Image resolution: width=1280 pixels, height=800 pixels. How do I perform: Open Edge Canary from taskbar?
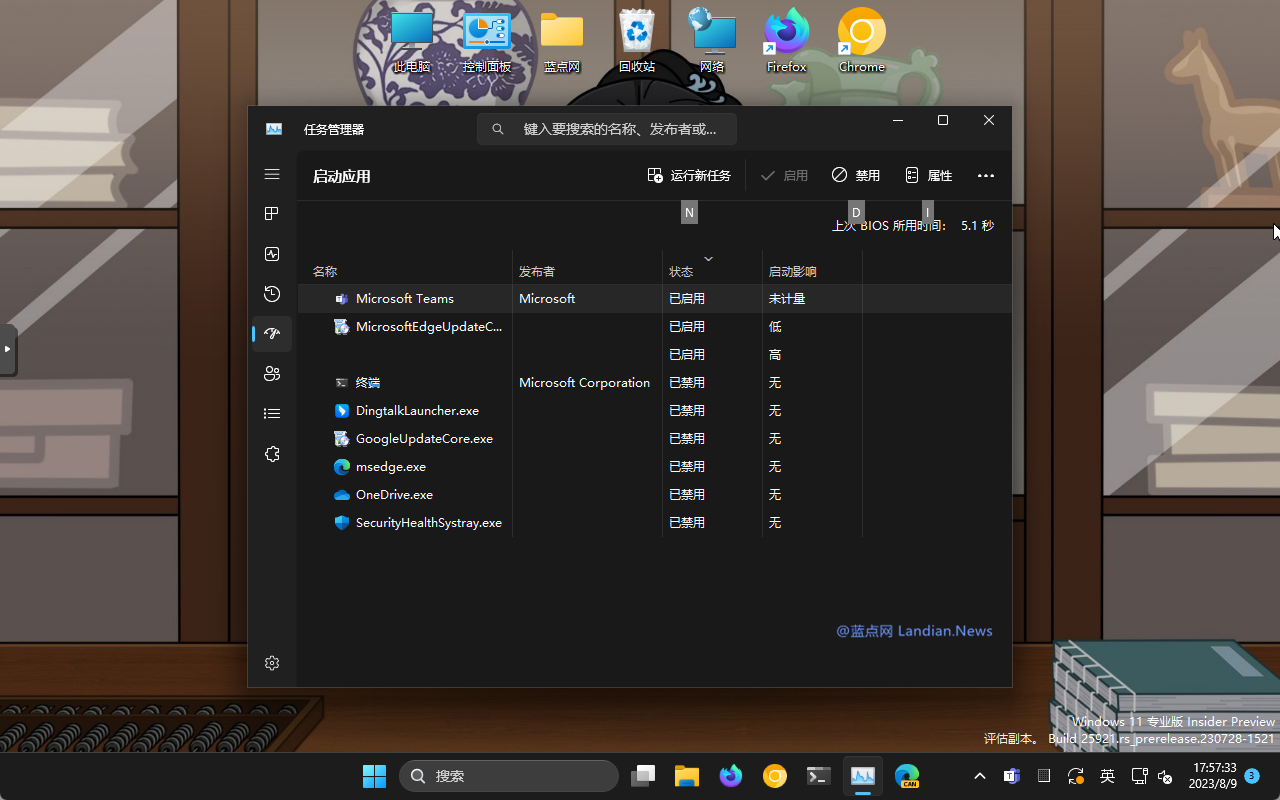click(907, 776)
